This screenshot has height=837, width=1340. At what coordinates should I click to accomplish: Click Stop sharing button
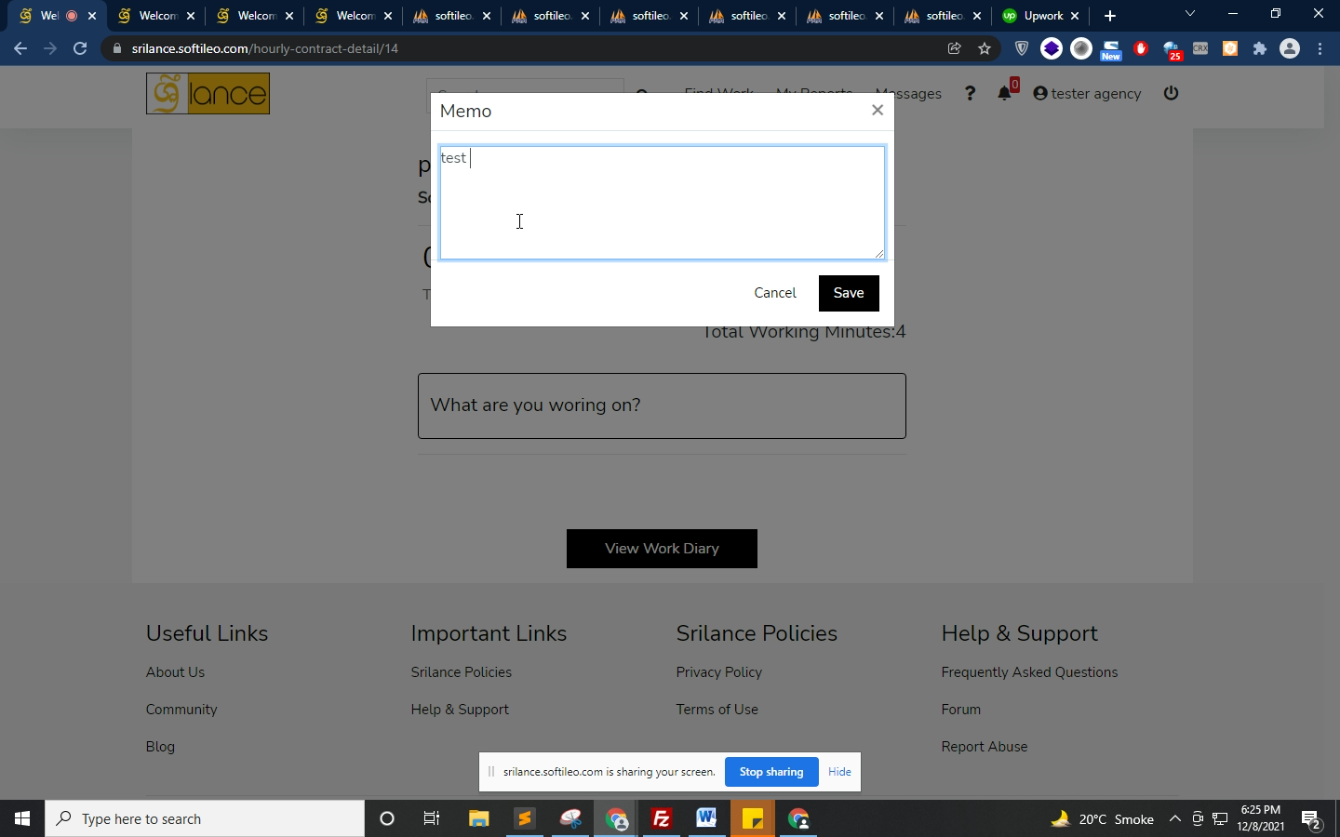pos(771,772)
